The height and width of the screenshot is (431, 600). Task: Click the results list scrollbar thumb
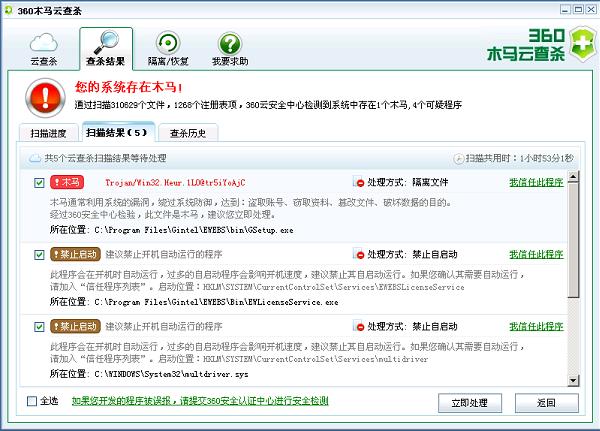pyautogui.click(x=573, y=240)
